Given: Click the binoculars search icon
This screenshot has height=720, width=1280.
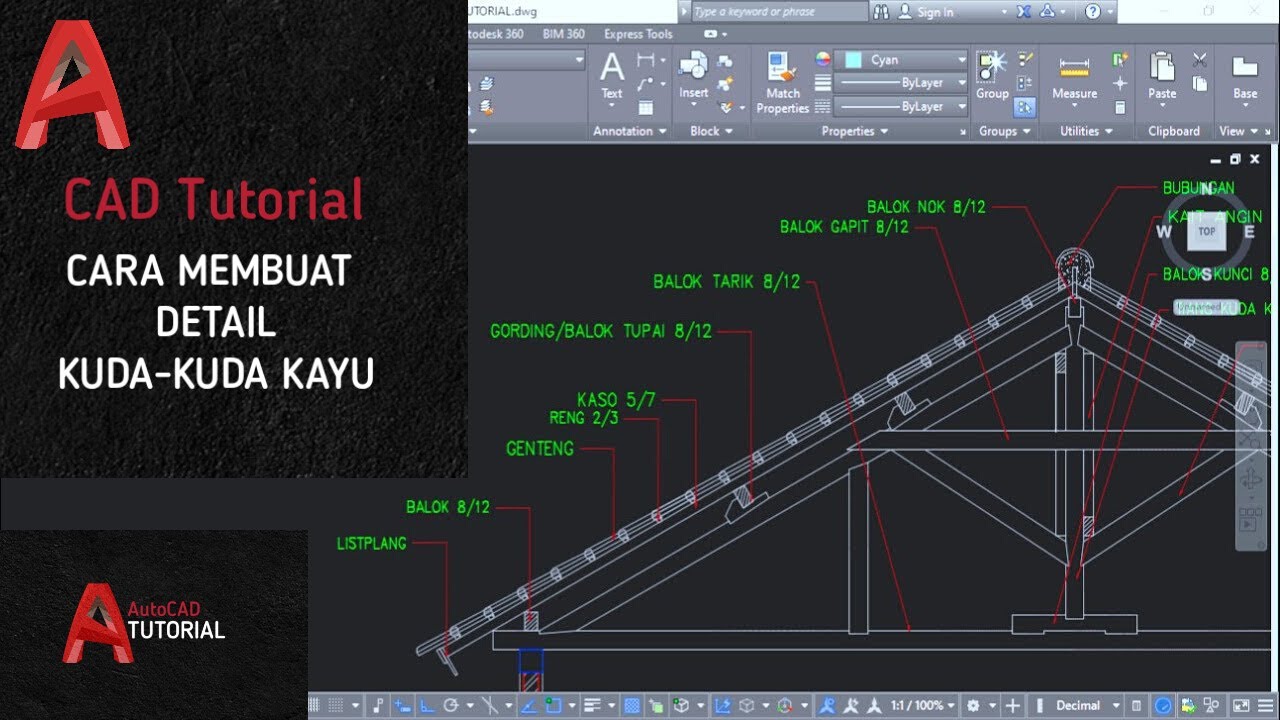Looking at the screenshot, I should click(881, 12).
